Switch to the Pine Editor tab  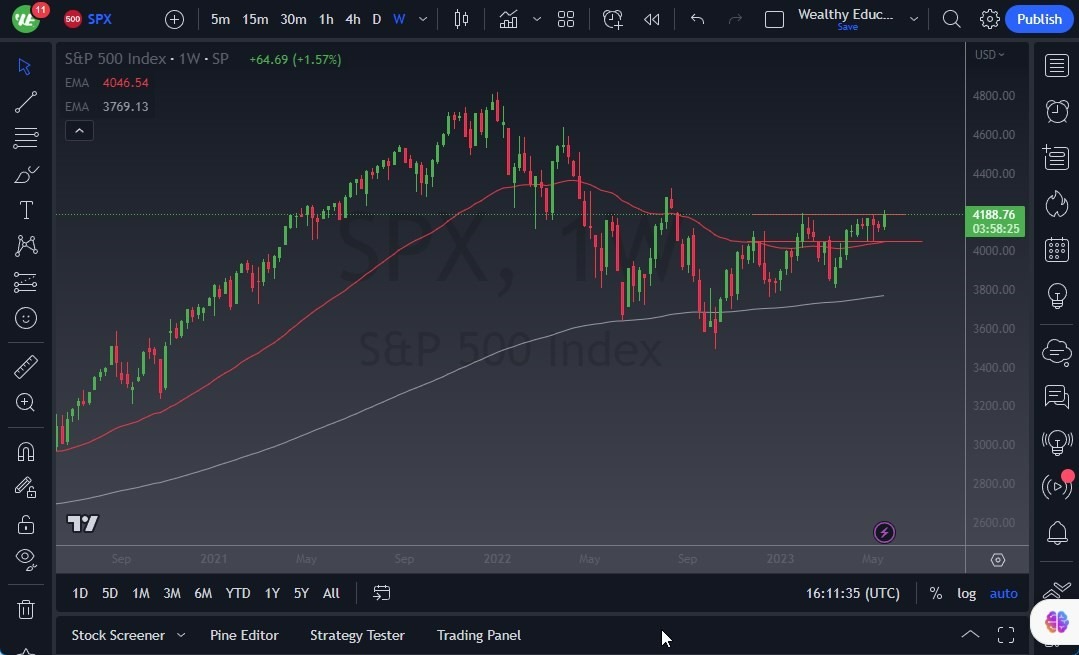(244, 635)
